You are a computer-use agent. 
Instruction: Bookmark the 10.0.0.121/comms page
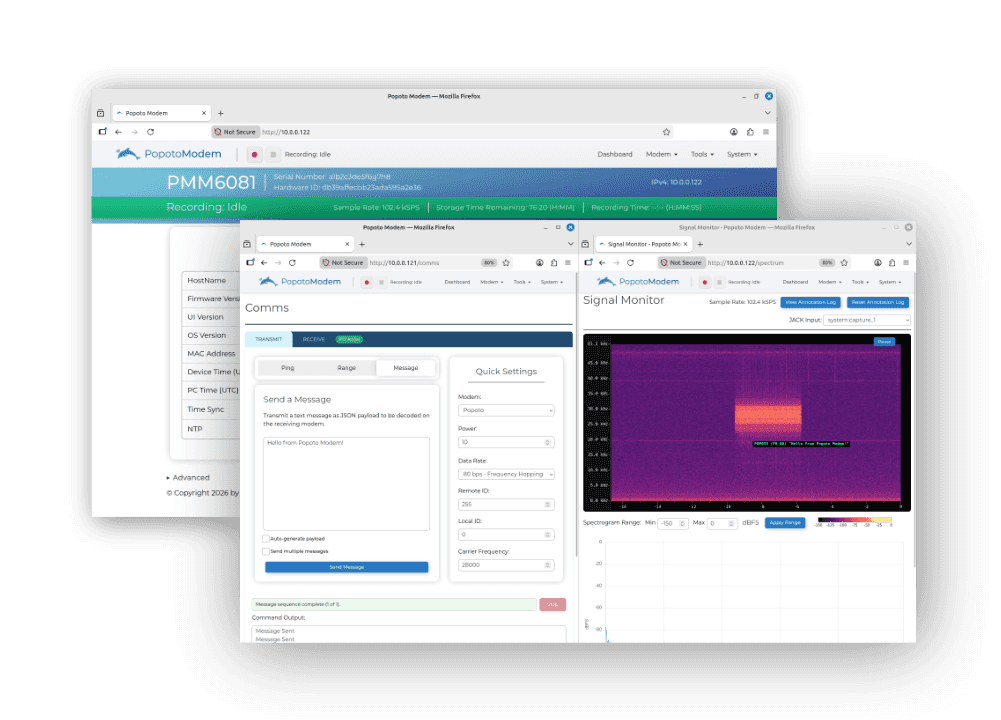[506, 263]
